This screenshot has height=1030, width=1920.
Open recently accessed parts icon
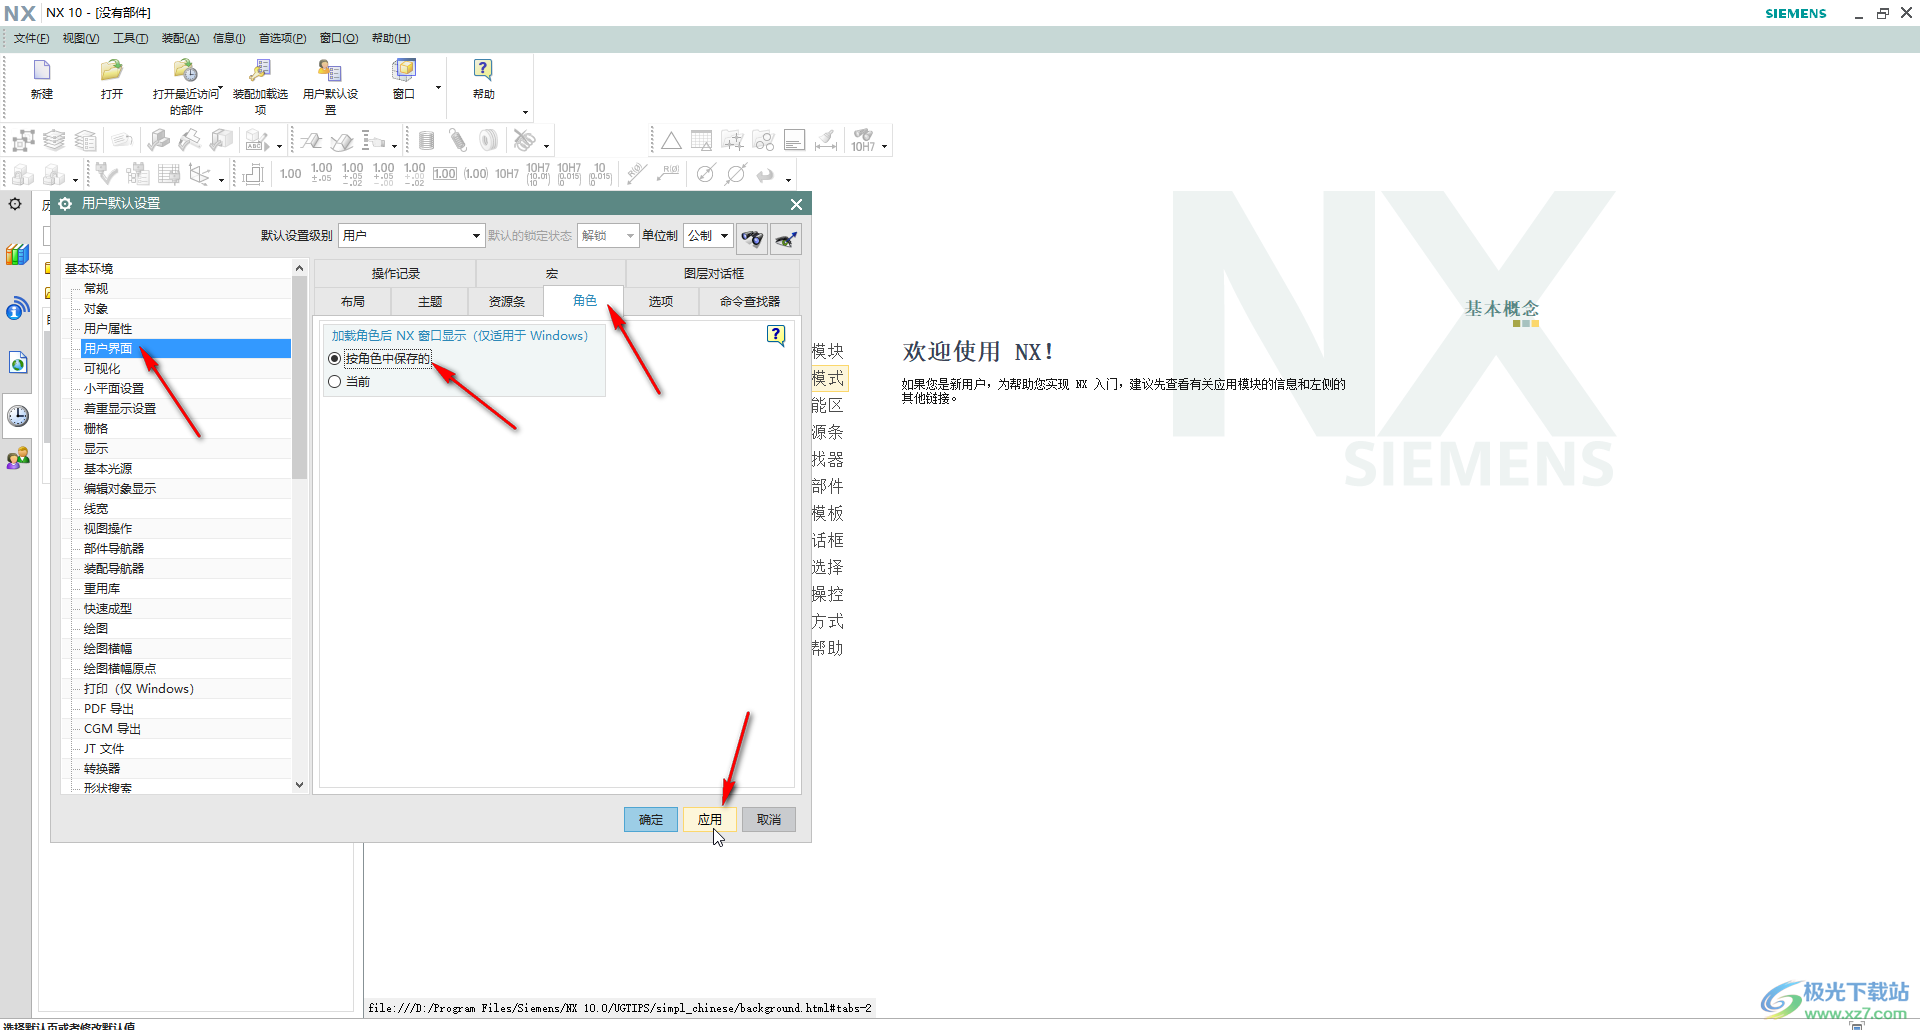pos(185,70)
